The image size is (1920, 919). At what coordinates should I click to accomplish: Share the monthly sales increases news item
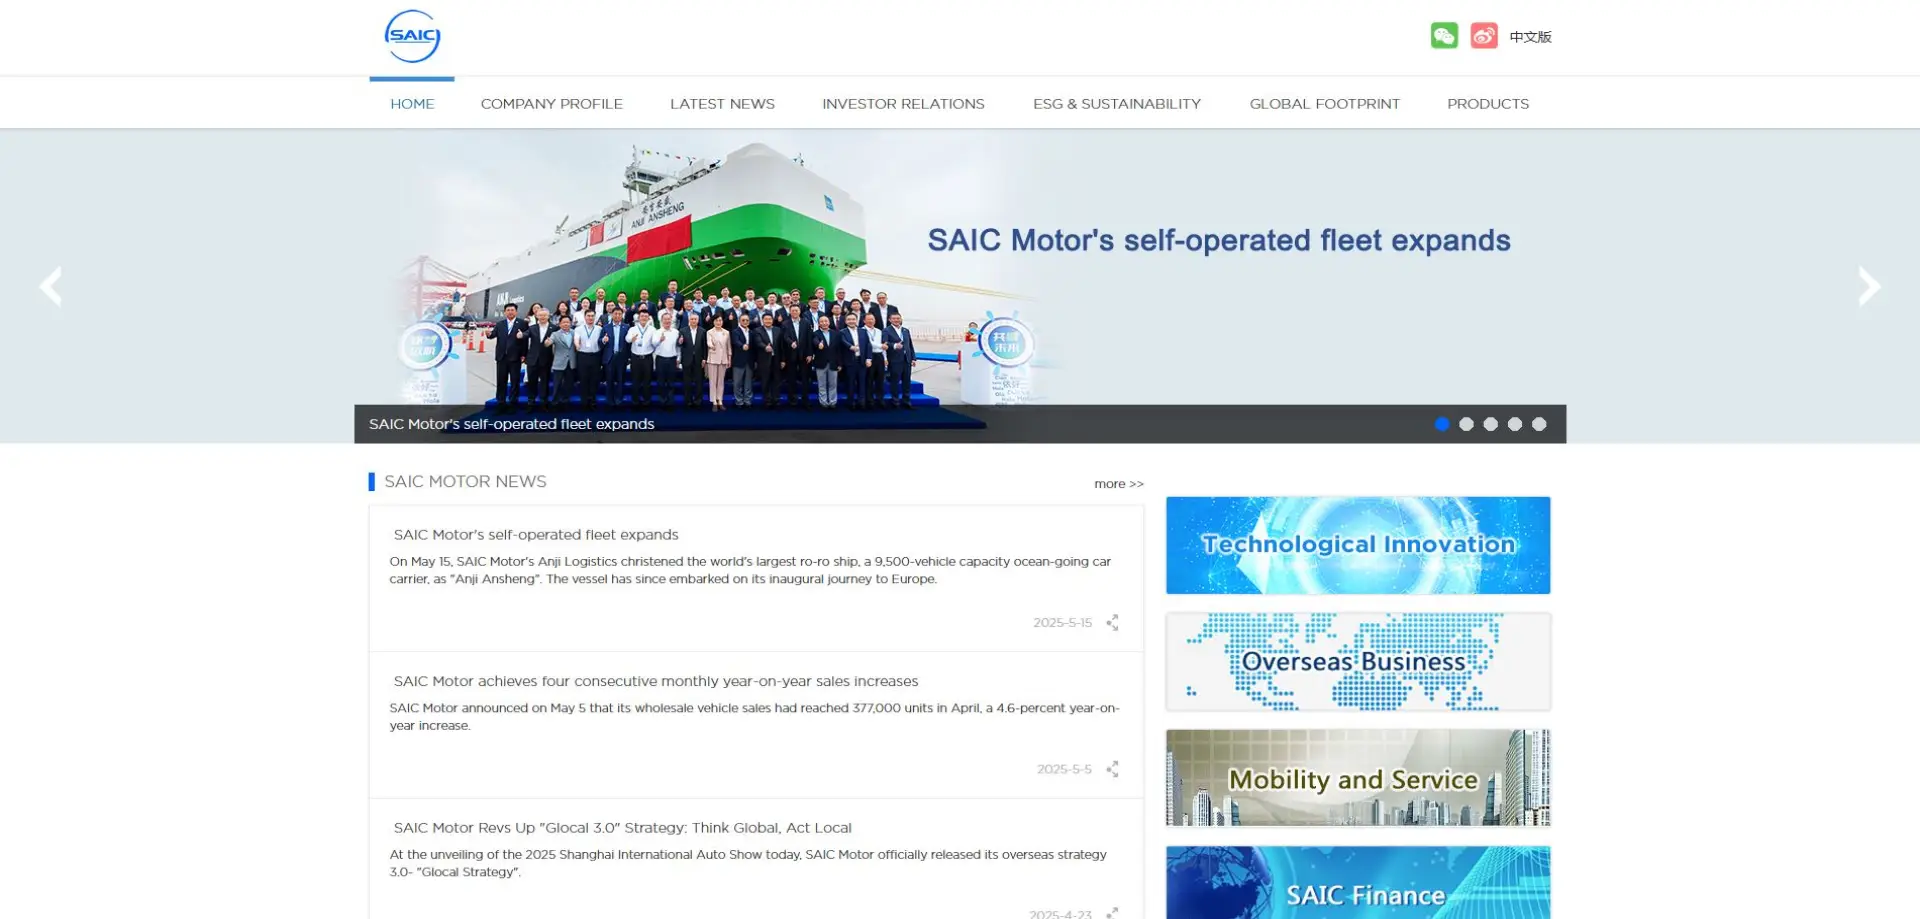coord(1112,769)
